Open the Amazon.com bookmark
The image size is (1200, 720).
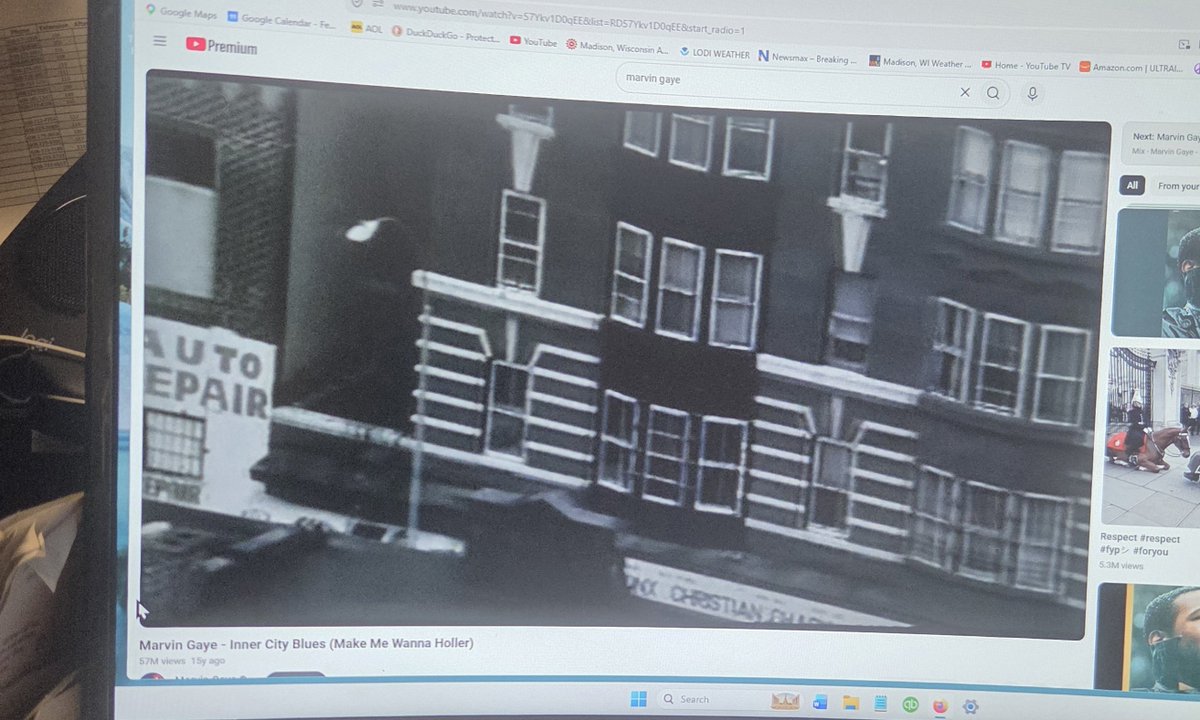1133,66
